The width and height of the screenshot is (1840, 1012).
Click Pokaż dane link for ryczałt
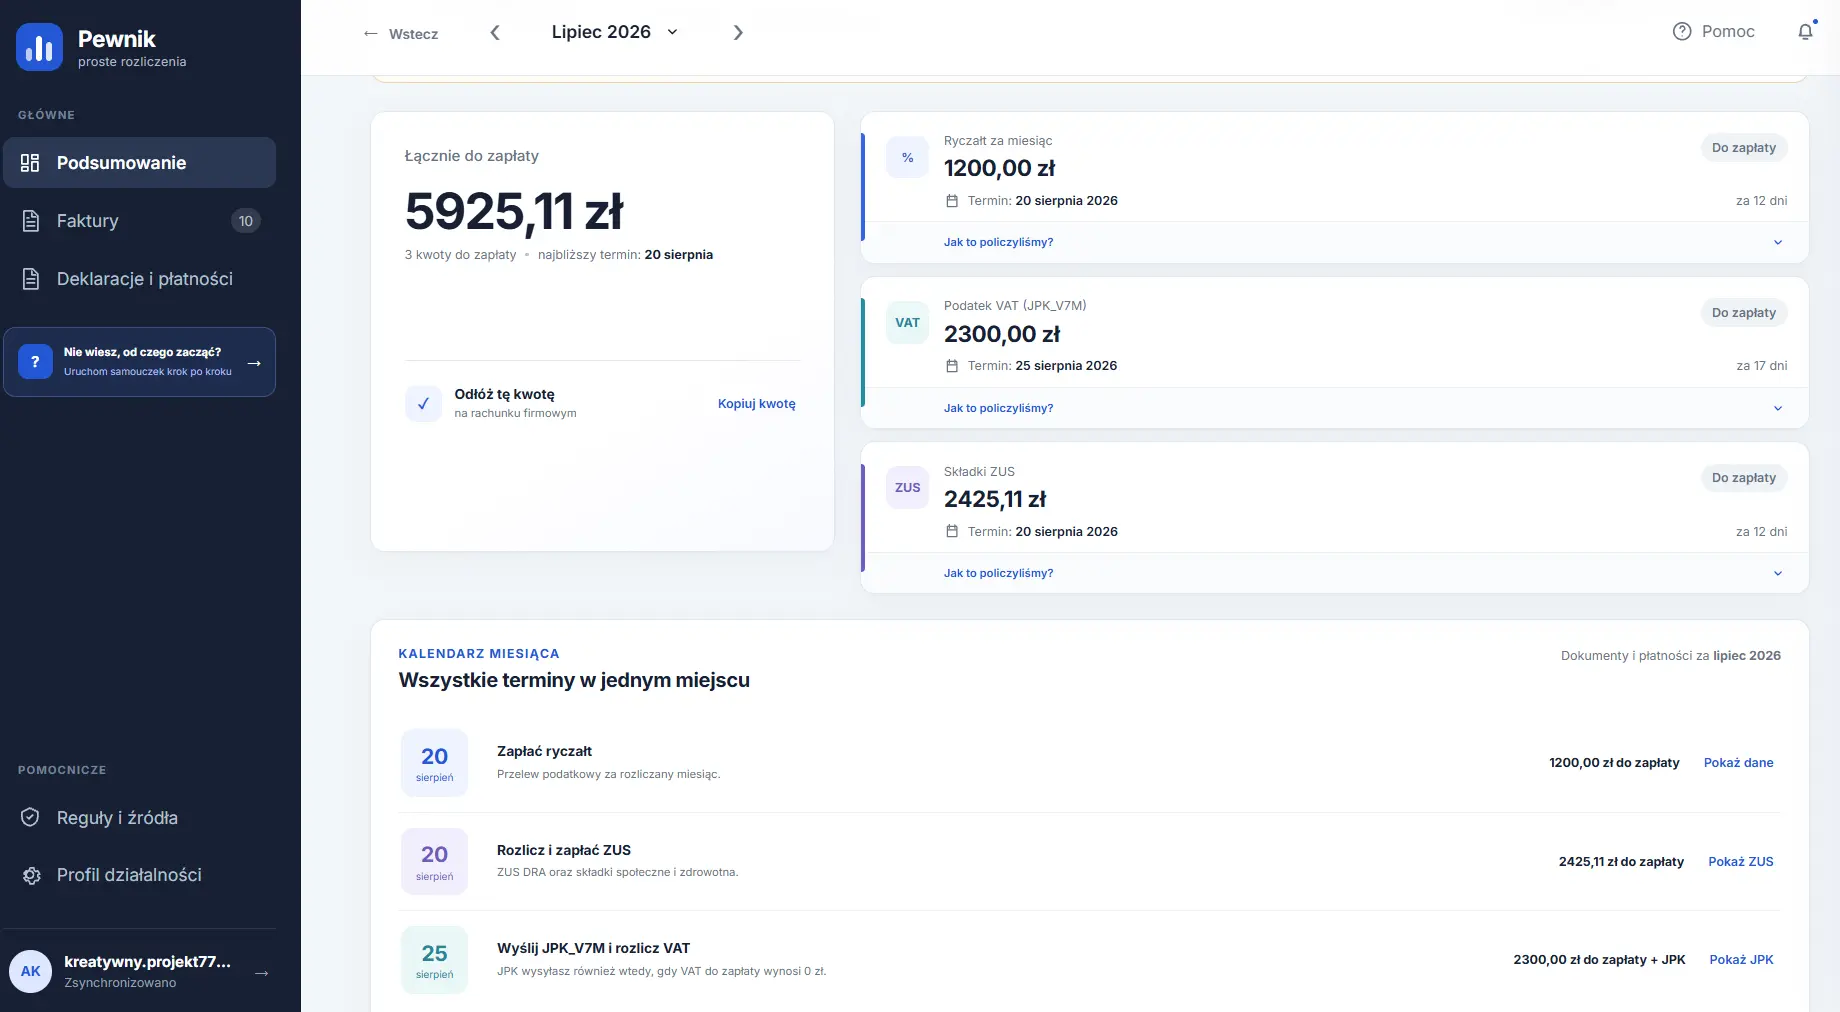coord(1738,763)
